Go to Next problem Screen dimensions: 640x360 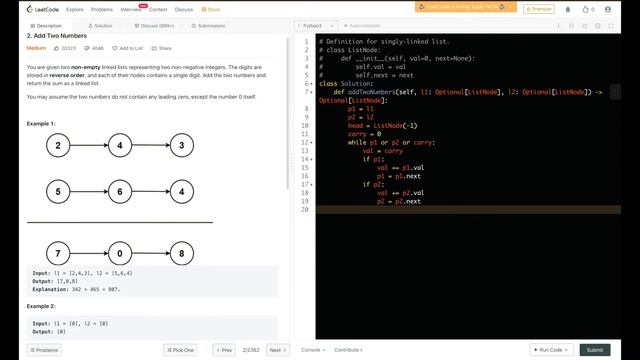pos(278,350)
